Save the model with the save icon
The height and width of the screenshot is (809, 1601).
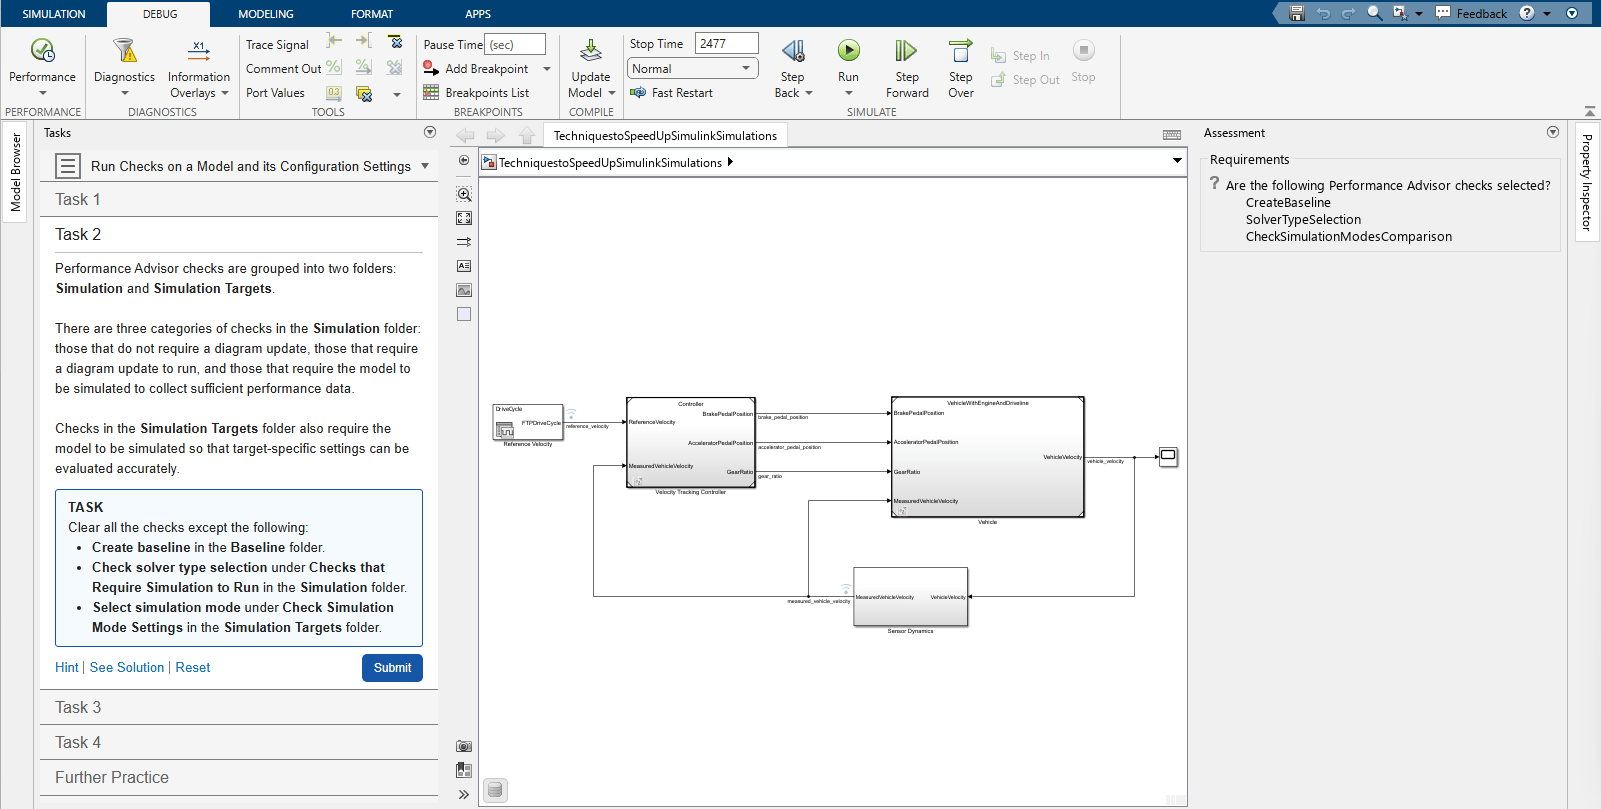[x=1297, y=13]
